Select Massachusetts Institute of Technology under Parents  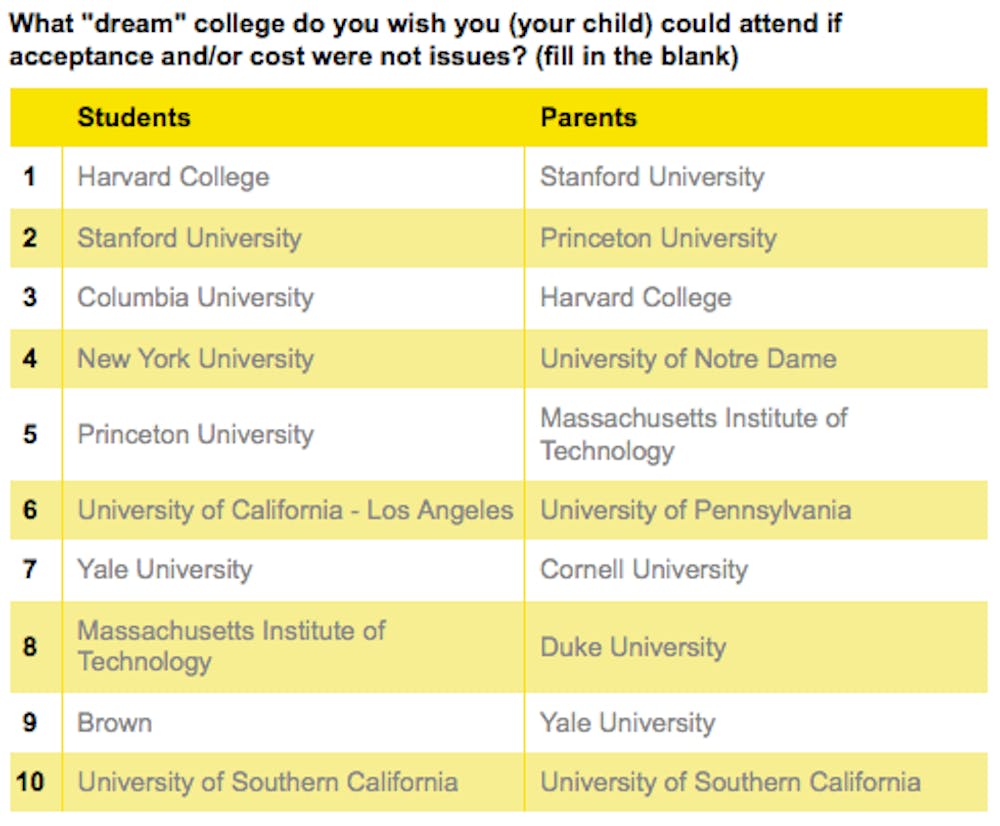pos(693,434)
